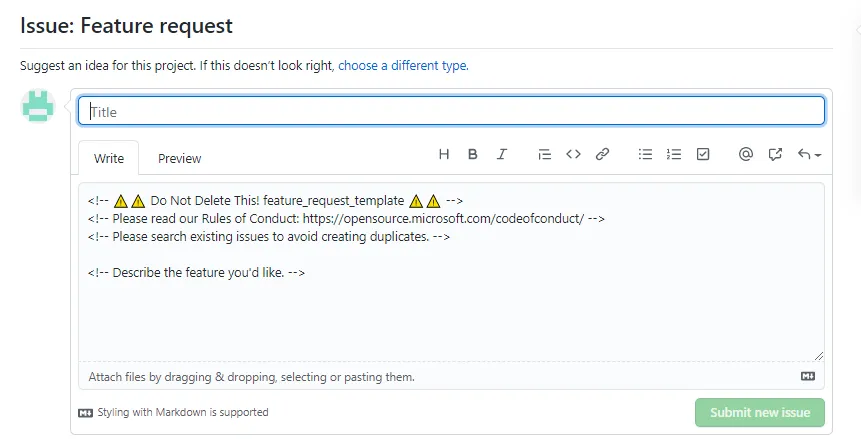Image resolution: width=861 pixels, height=439 pixels.
Task: Open the saved replies dropdown
Action: [809, 155]
